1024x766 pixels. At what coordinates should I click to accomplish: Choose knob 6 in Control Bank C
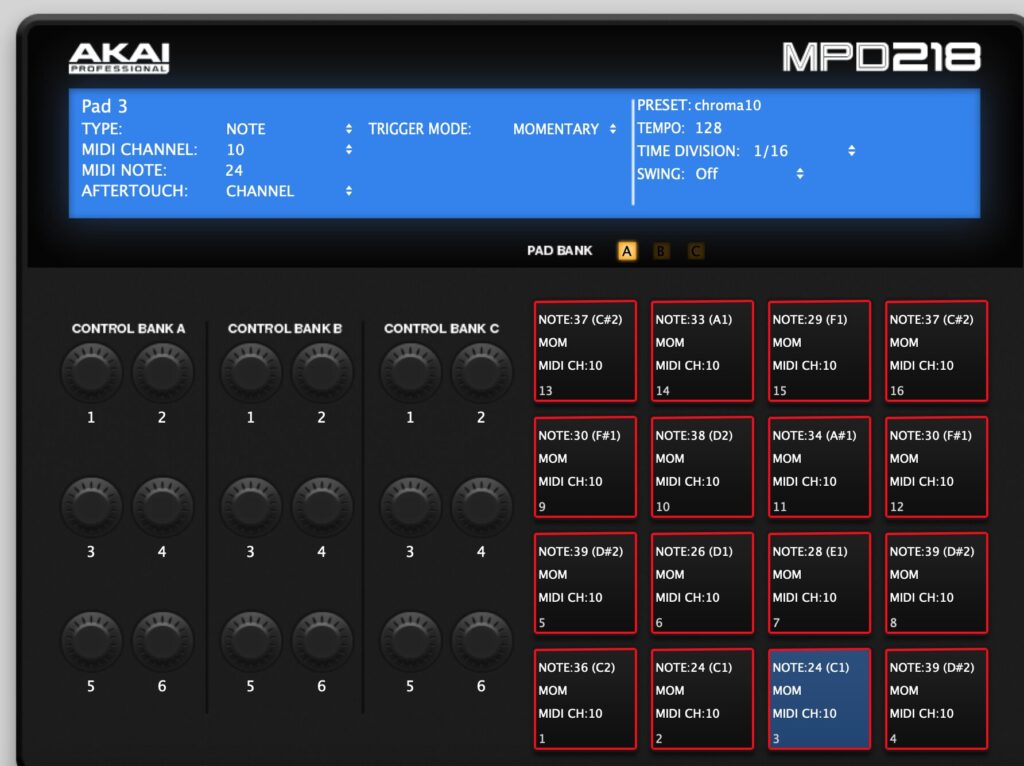coord(481,642)
